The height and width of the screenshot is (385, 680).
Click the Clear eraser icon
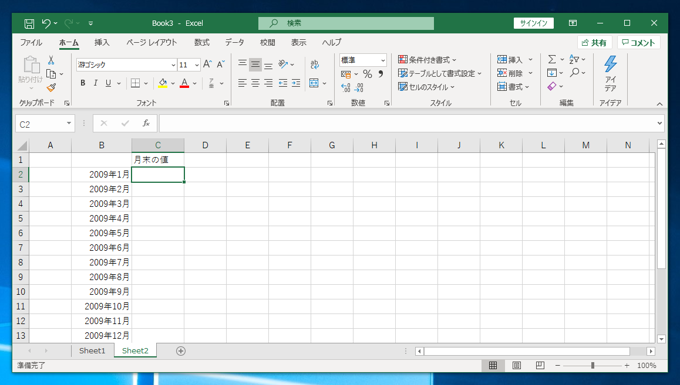click(552, 86)
